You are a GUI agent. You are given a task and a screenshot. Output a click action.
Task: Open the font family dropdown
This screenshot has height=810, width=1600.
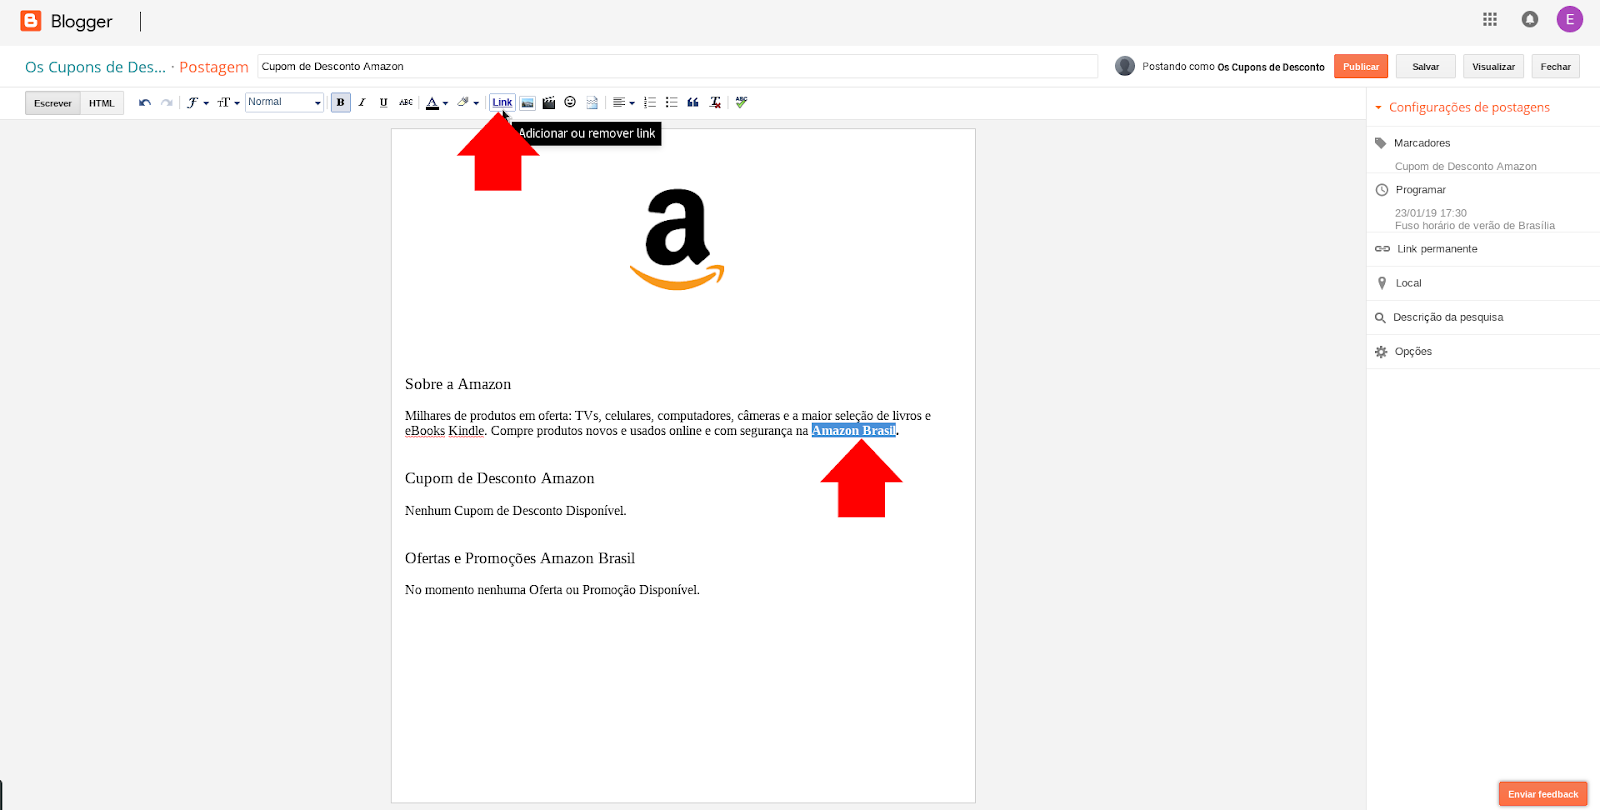coord(198,103)
